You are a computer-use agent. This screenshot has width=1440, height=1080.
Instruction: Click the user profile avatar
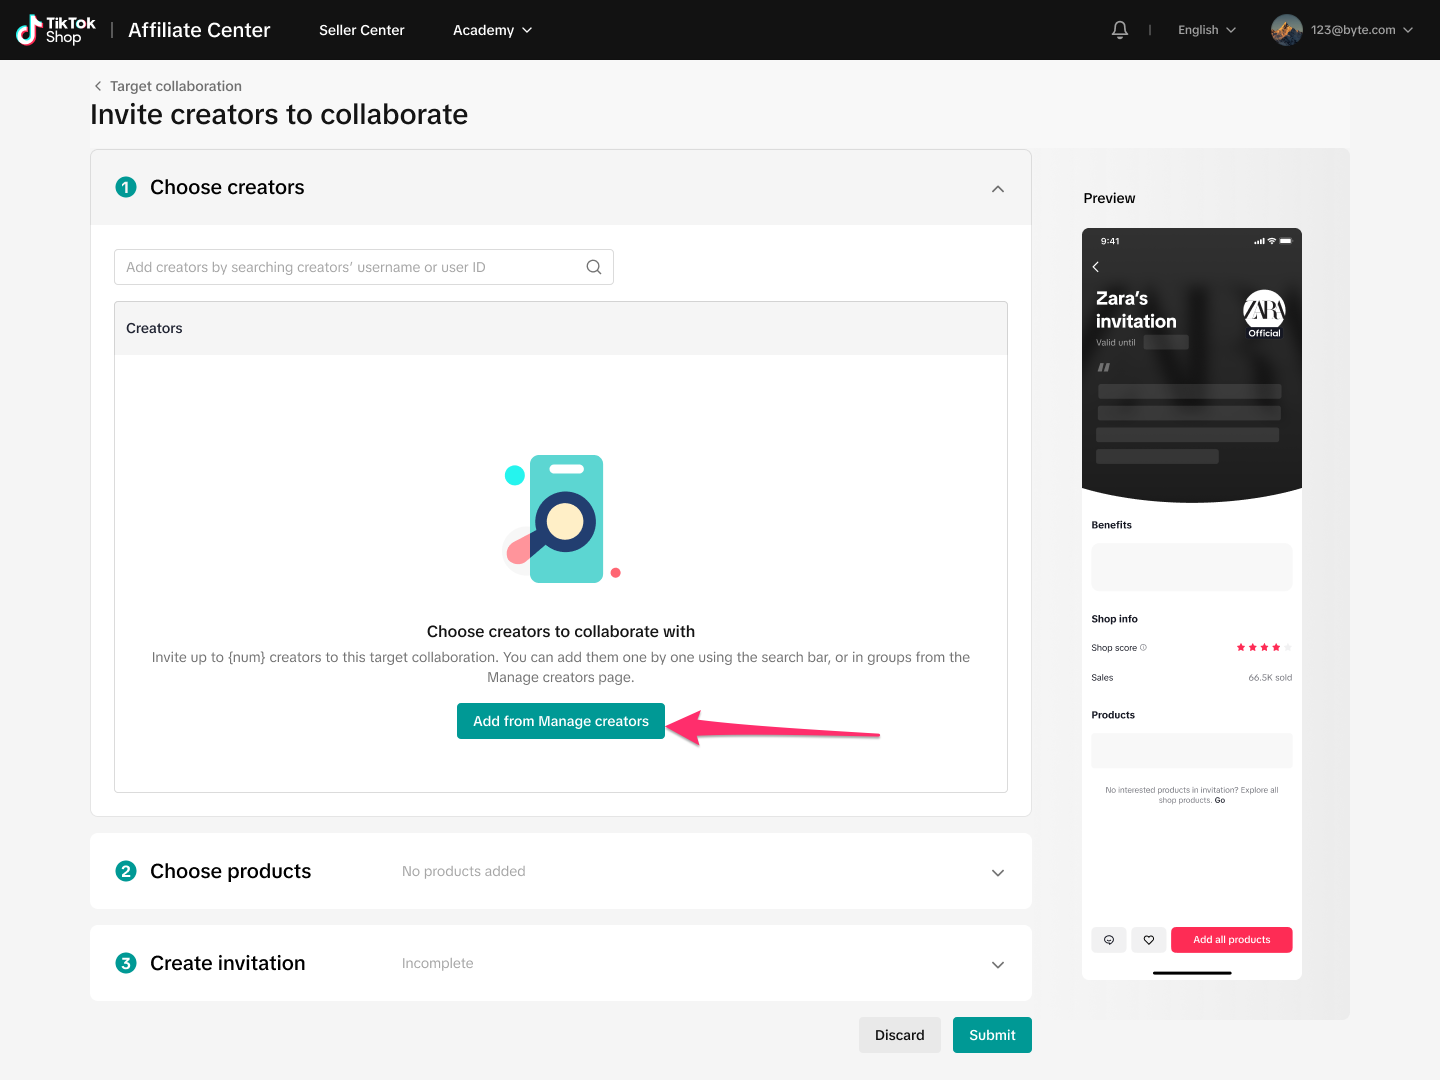coord(1286,30)
